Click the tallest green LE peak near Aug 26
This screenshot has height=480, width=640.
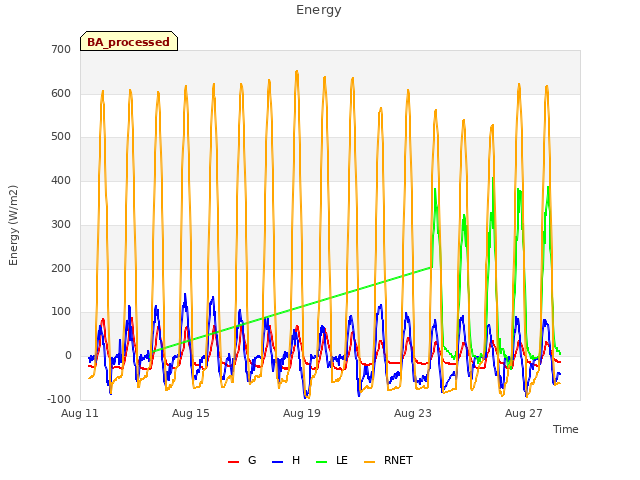pos(493,178)
